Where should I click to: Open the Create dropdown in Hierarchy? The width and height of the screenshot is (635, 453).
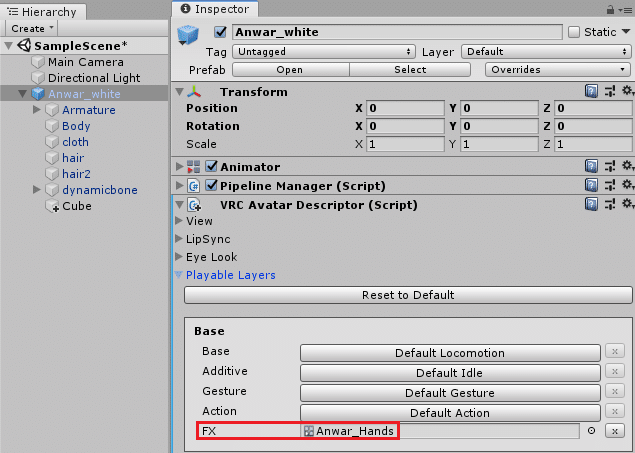click(32, 29)
